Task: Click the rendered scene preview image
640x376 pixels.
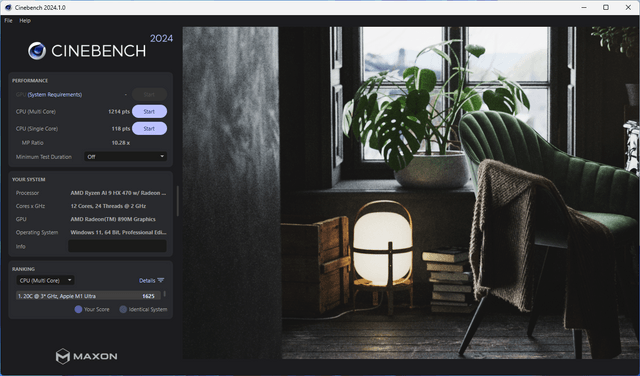Action: click(x=411, y=193)
